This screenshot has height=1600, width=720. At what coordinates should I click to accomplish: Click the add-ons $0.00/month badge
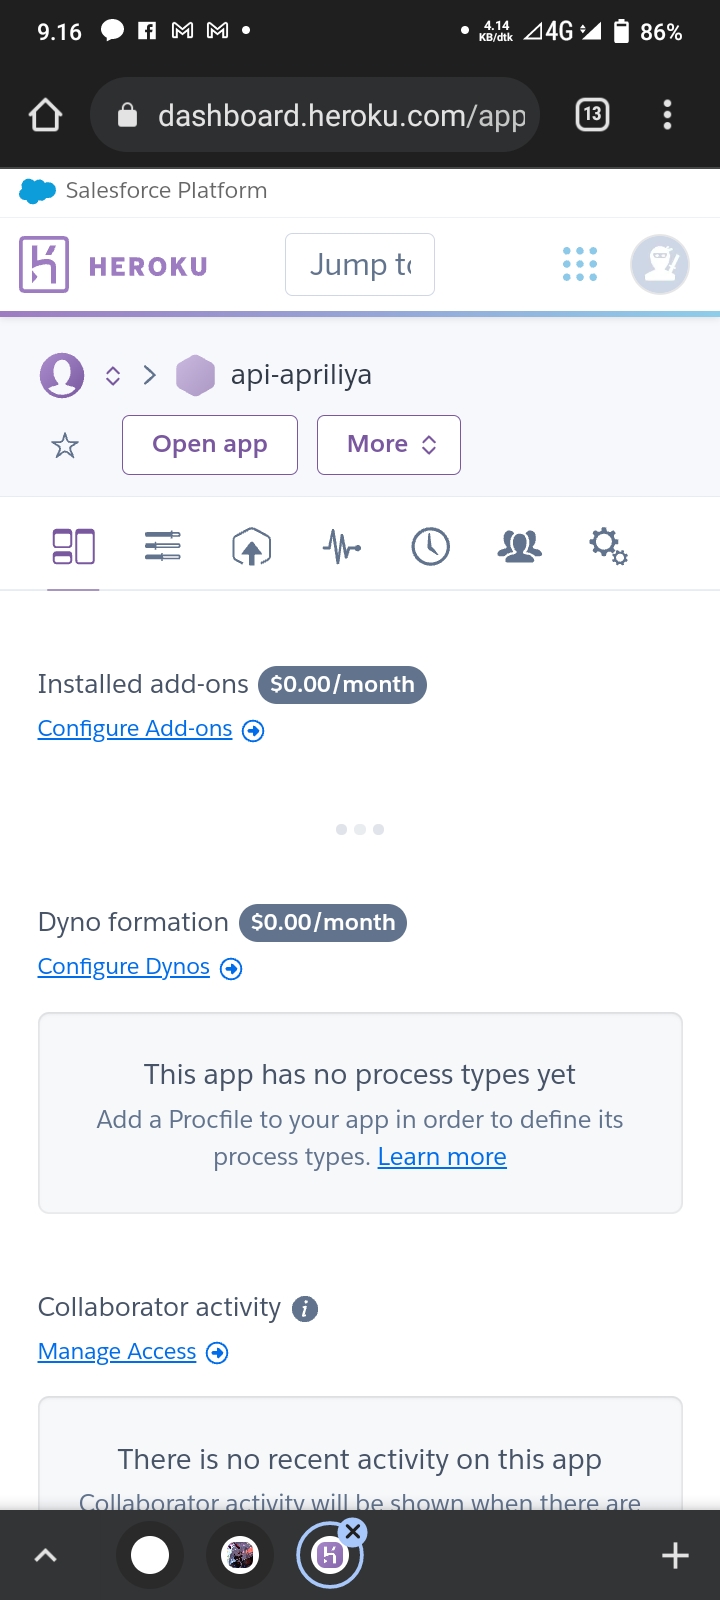click(x=342, y=685)
